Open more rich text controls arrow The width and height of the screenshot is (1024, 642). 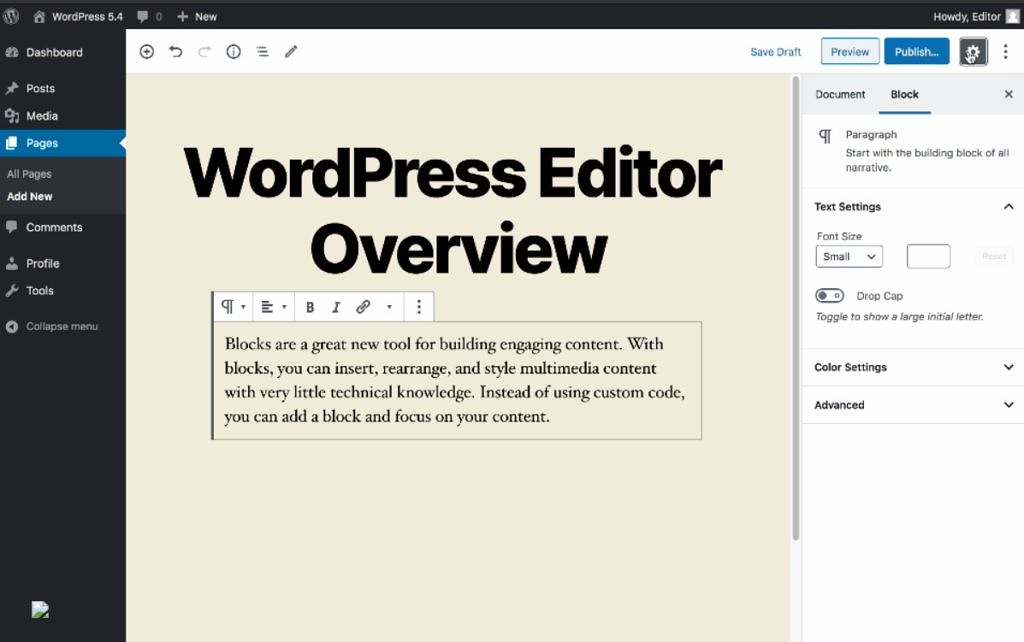(x=389, y=307)
